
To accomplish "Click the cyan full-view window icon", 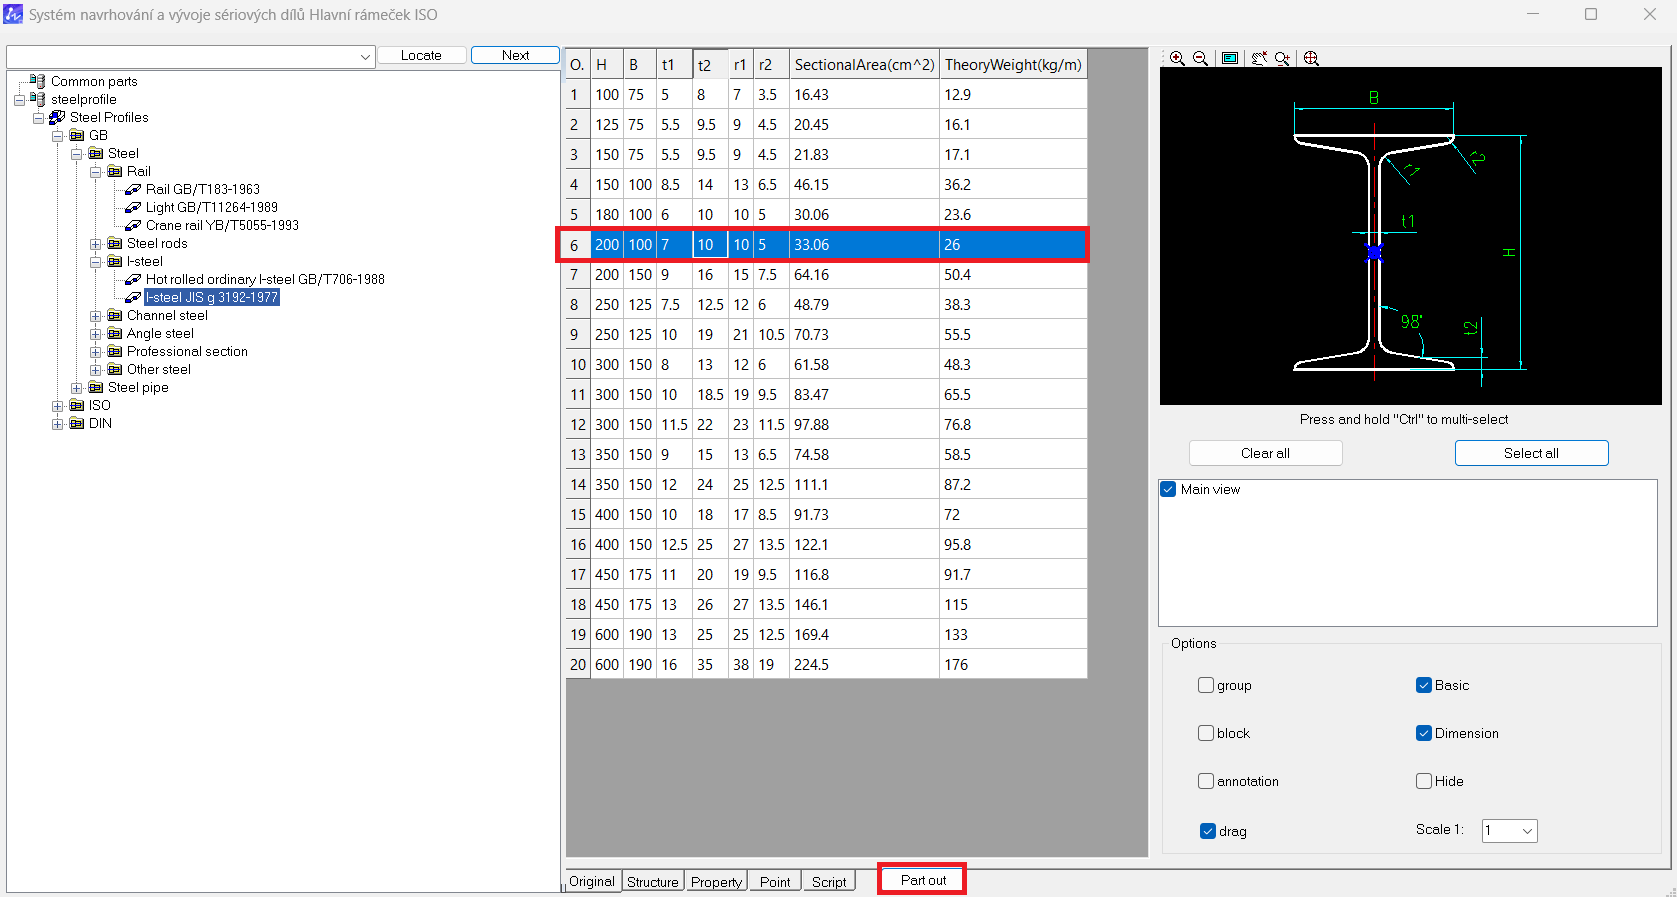I will pos(1230,59).
